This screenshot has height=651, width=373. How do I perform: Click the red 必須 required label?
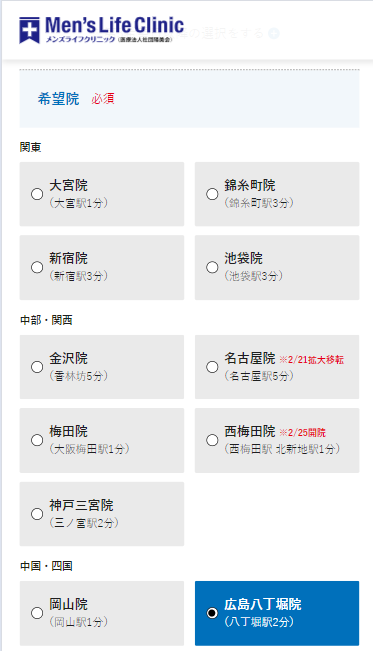click(x=103, y=99)
